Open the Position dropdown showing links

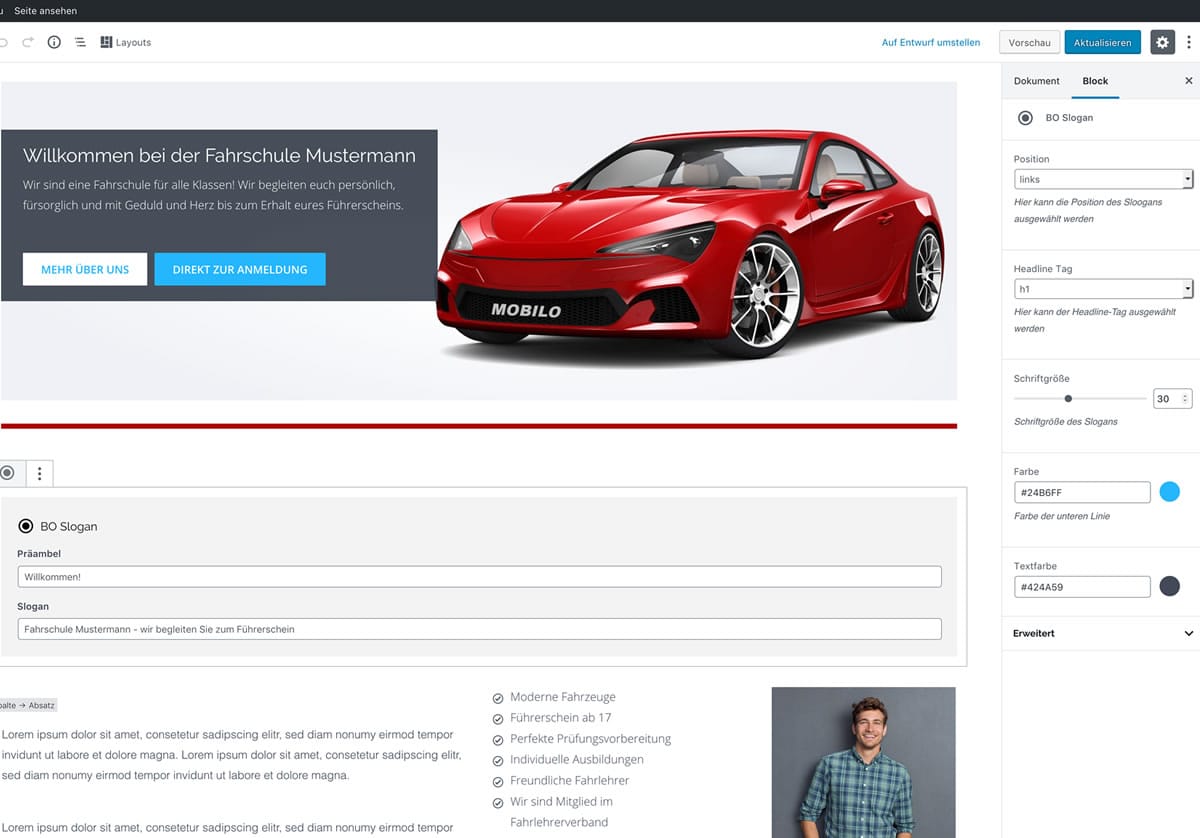(x=1103, y=179)
